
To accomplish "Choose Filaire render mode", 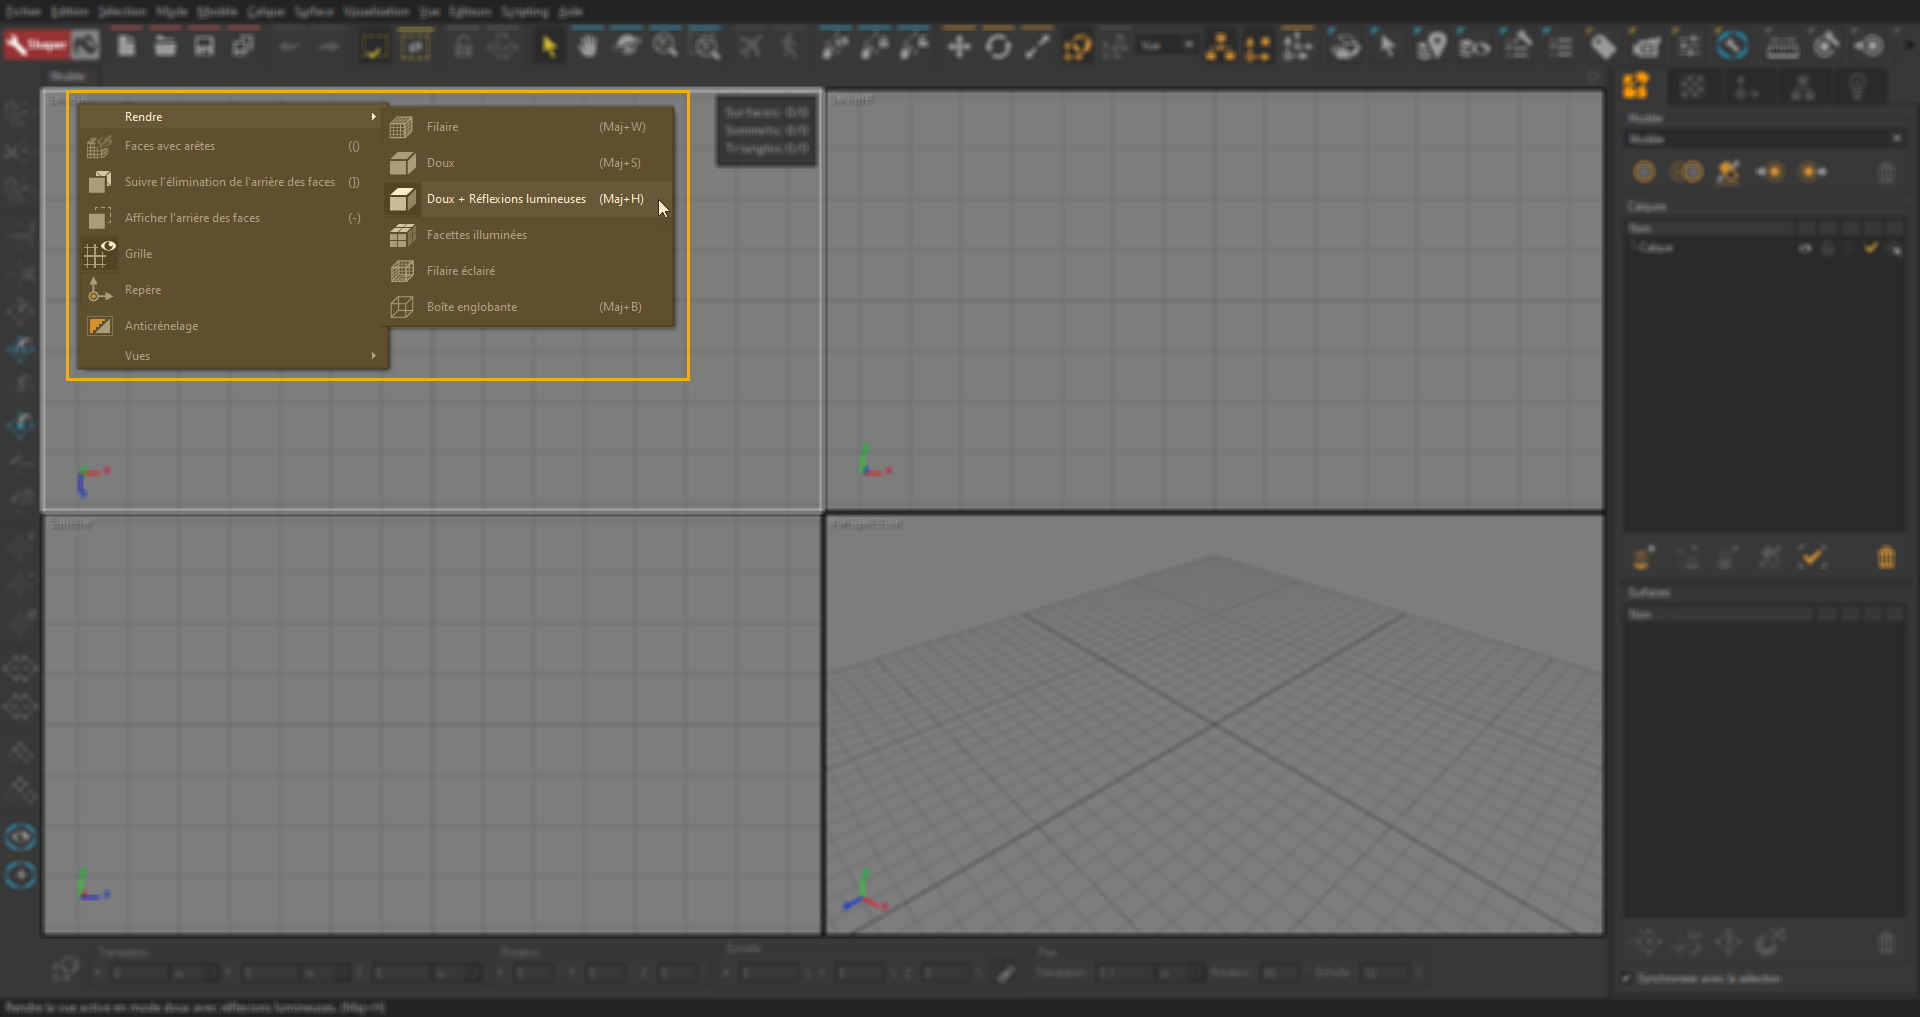I will click(x=529, y=127).
